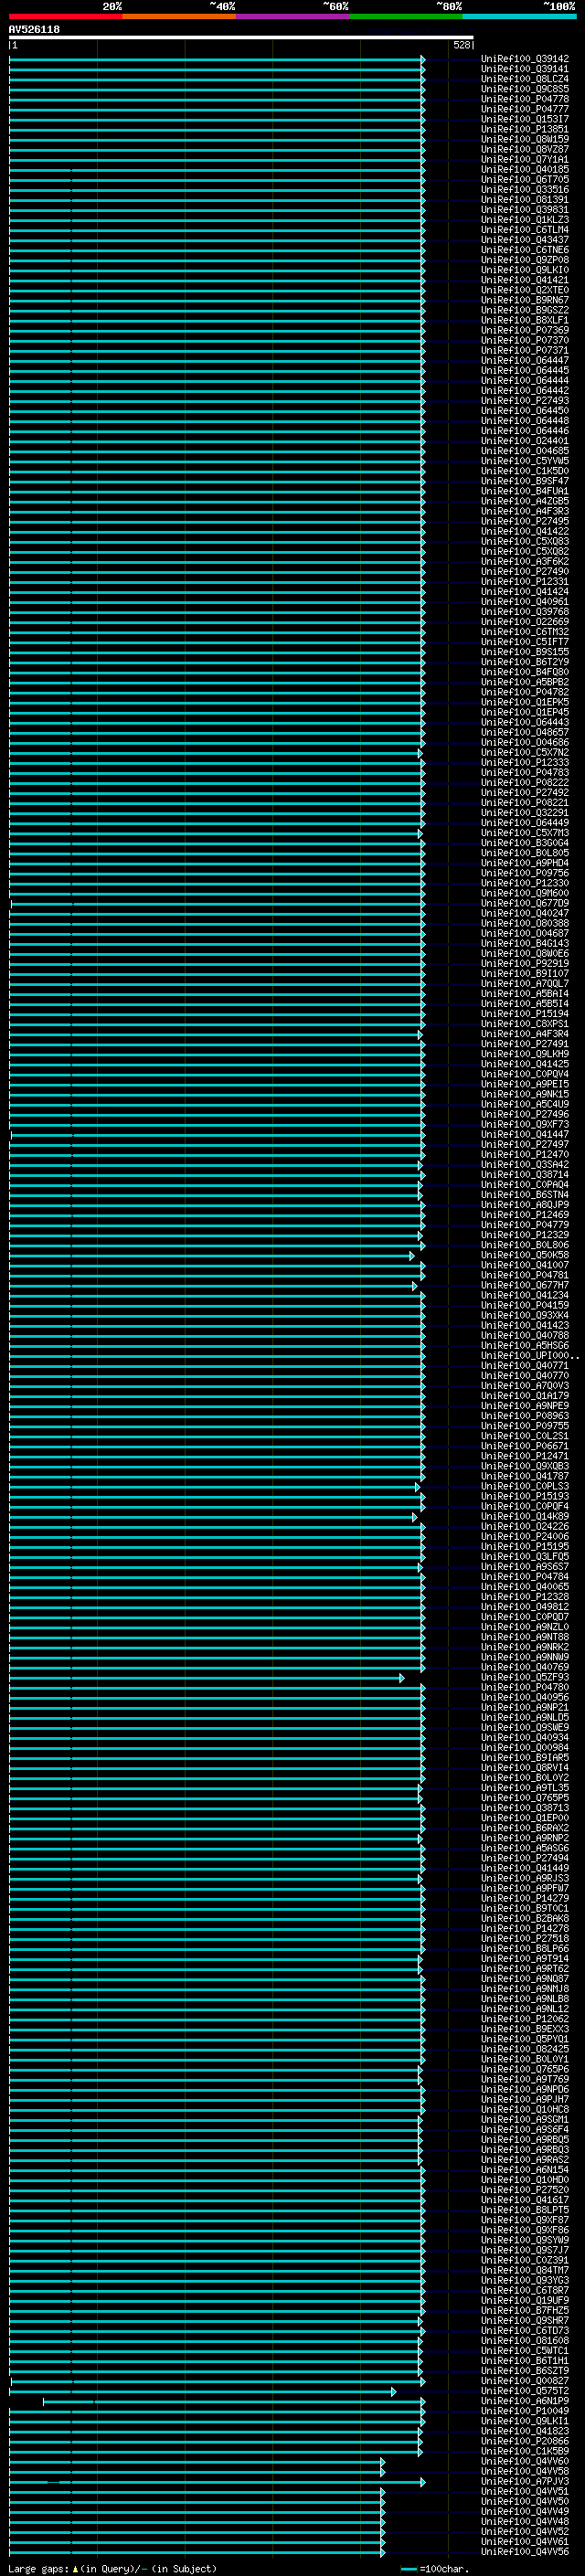The width and height of the screenshot is (585, 2576).
Task: Select label UniRef100_A8QJP9
Action: 525,1205
